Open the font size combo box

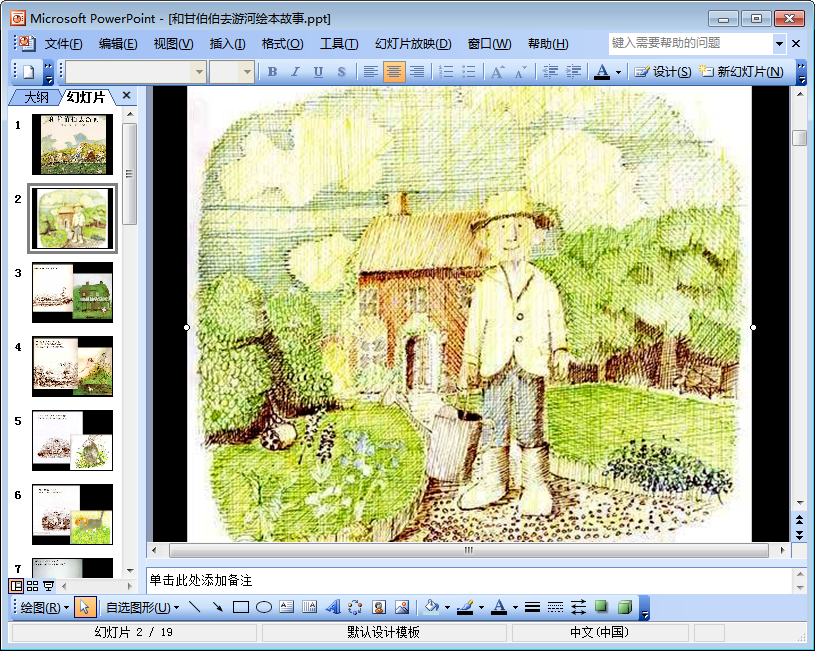[231, 72]
